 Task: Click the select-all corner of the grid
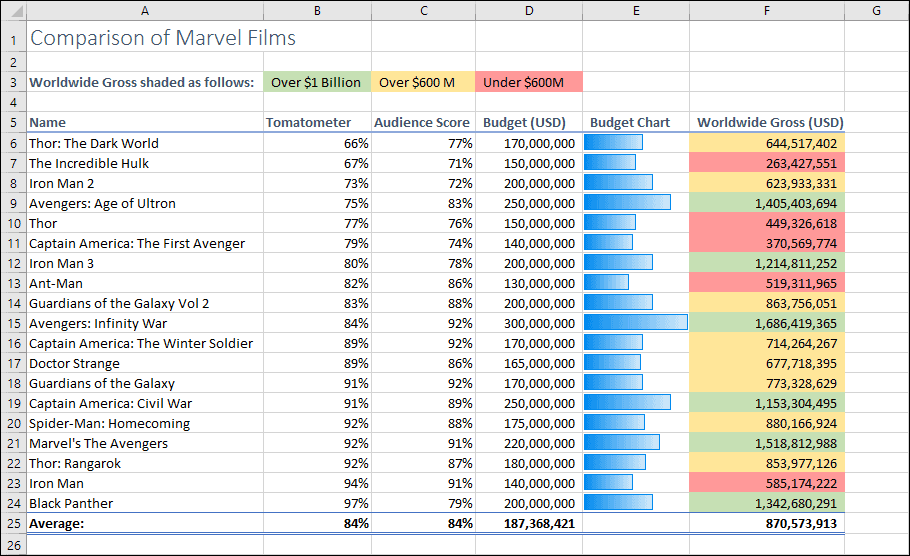(x=12, y=11)
